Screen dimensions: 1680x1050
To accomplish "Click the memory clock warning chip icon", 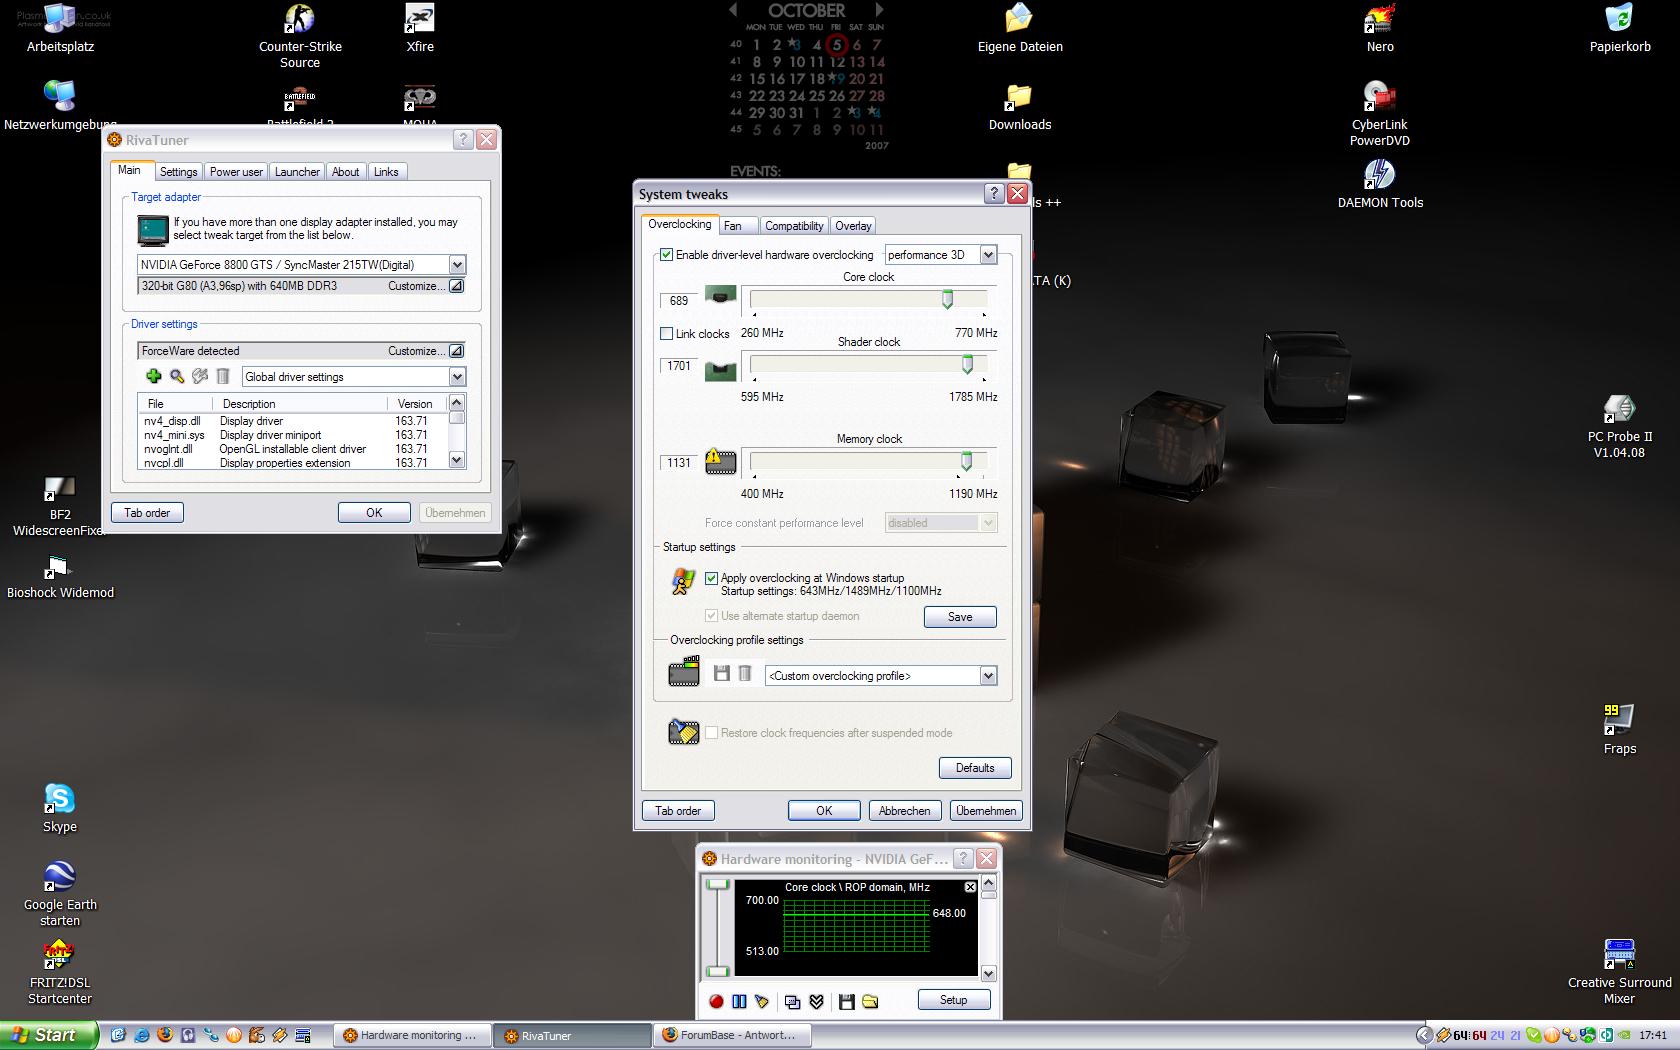I will pos(720,461).
